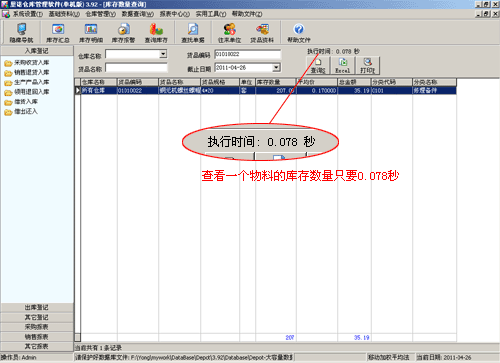Expand the 仓库名称 dropdown arrow

click(163, 54)
